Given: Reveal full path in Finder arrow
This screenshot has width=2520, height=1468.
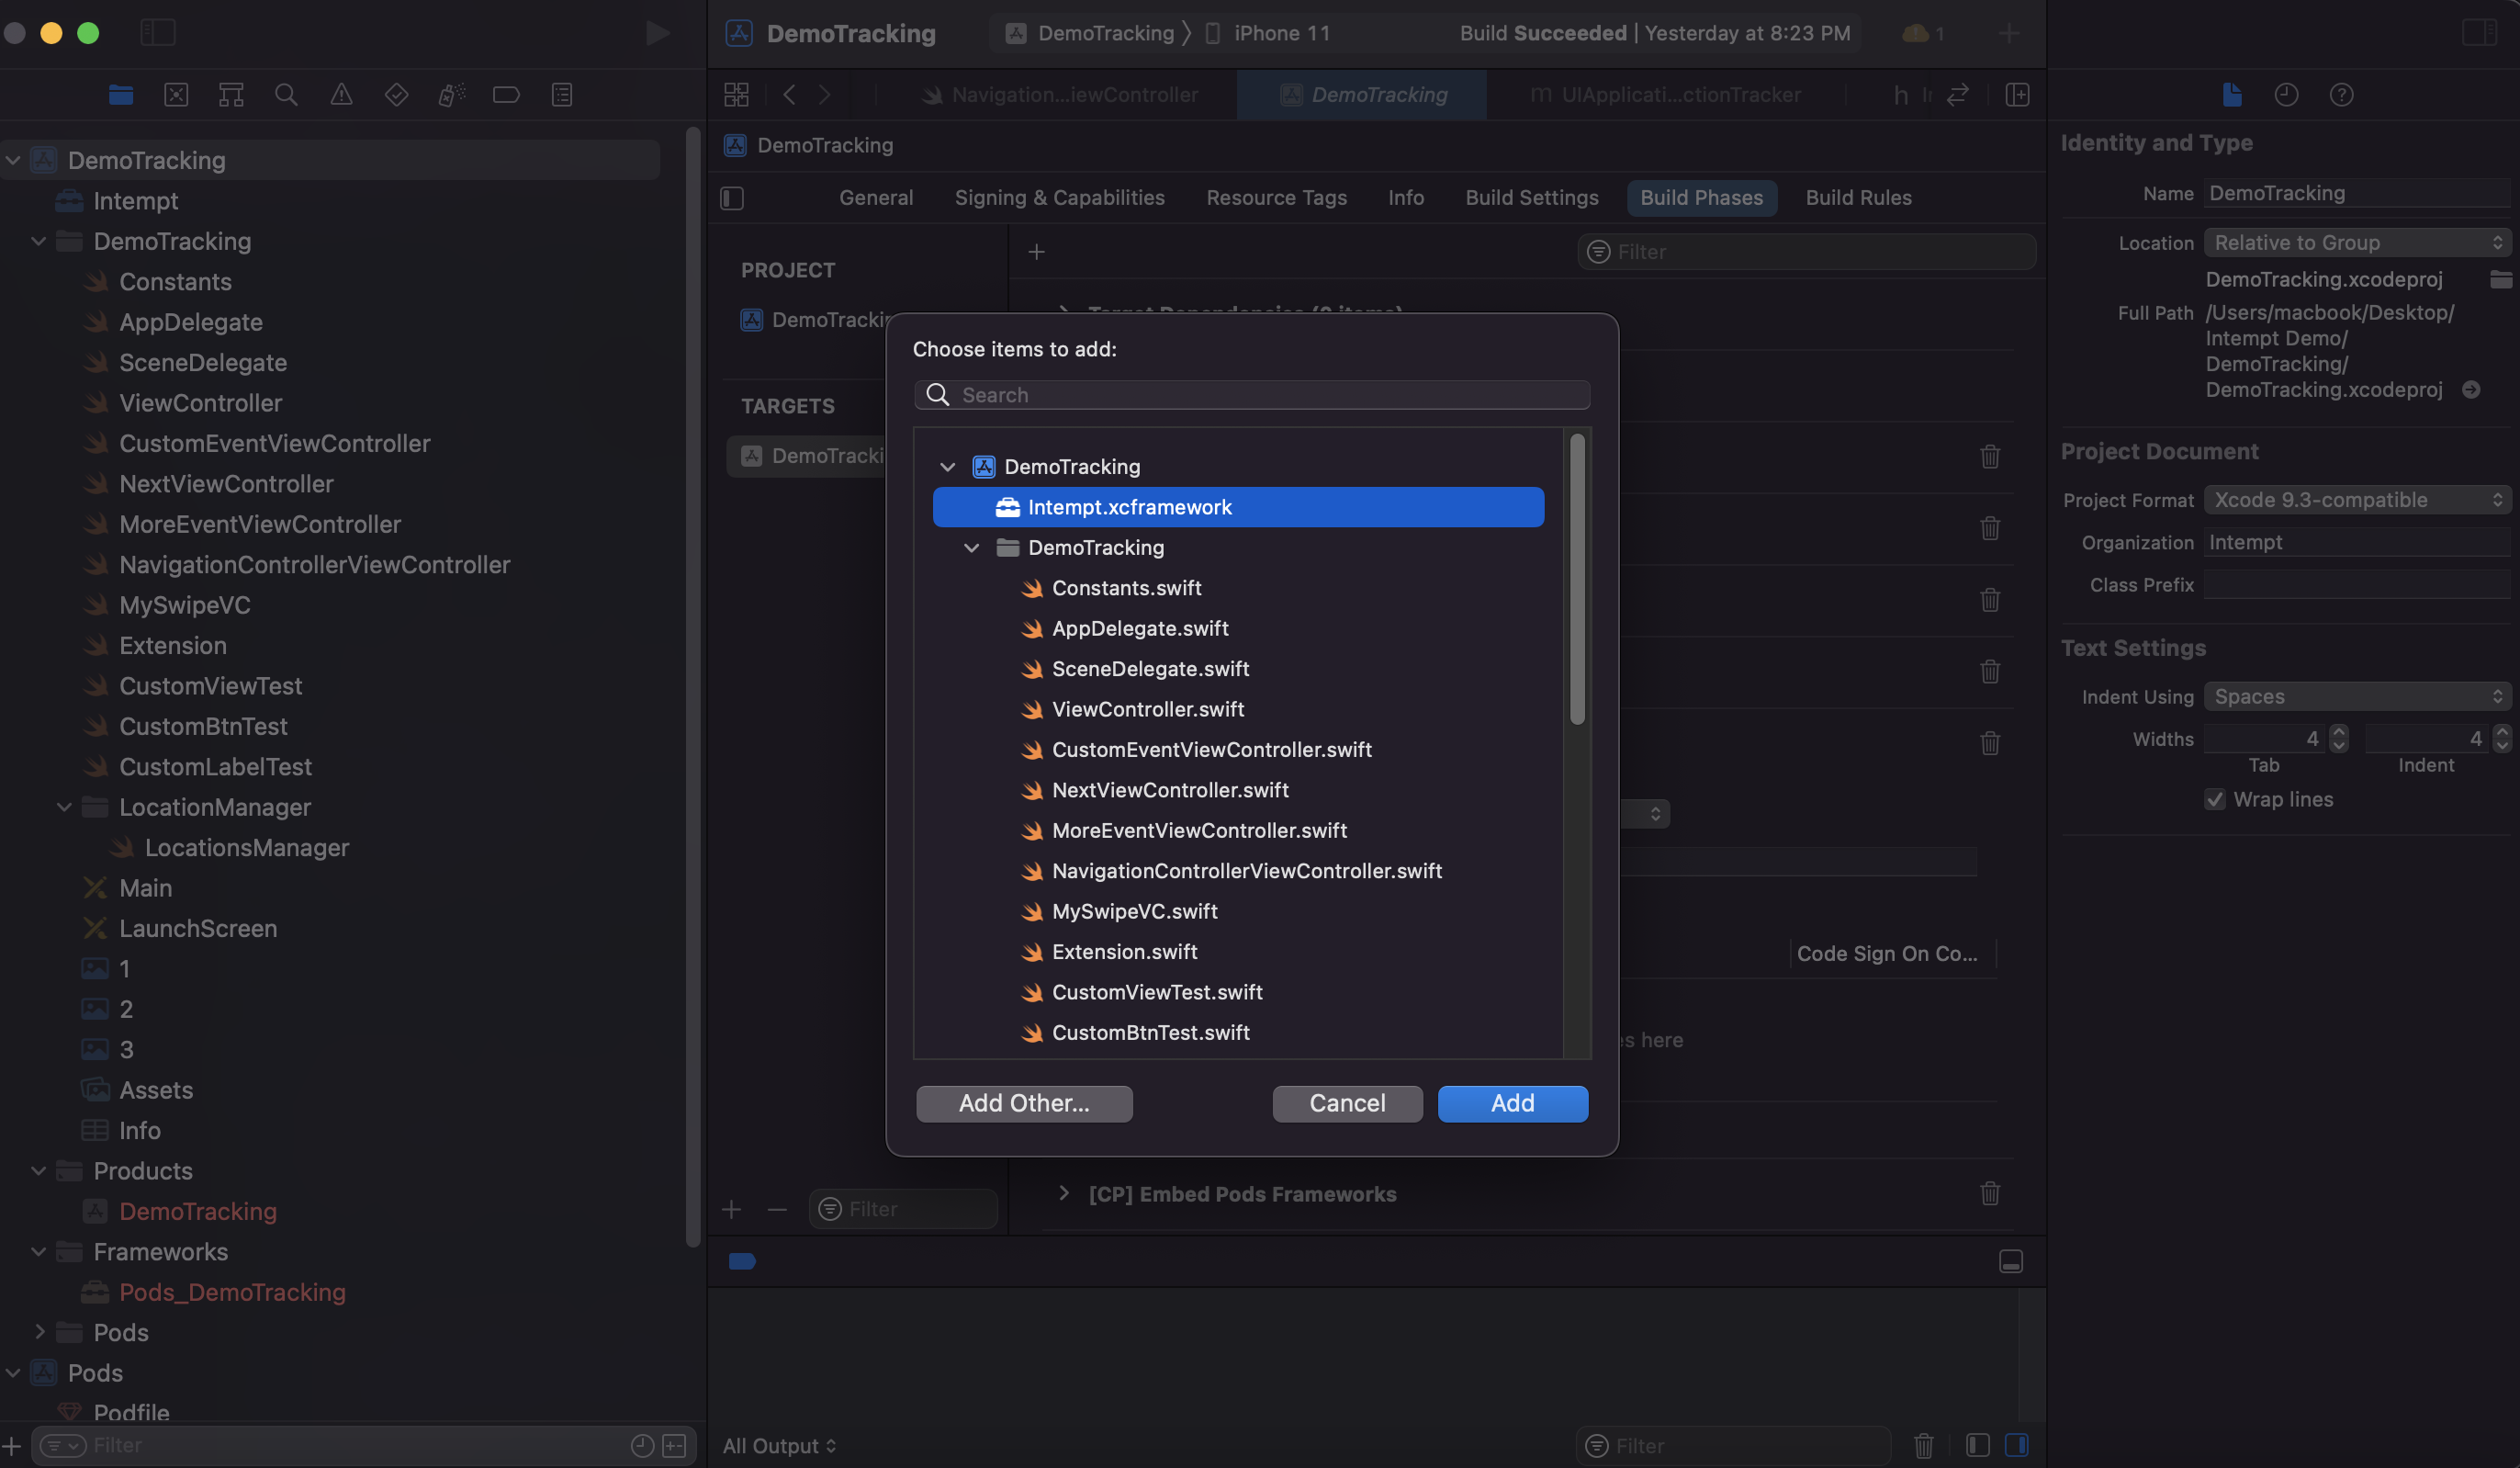Looking at the screenshot, I should point(2471,390).
